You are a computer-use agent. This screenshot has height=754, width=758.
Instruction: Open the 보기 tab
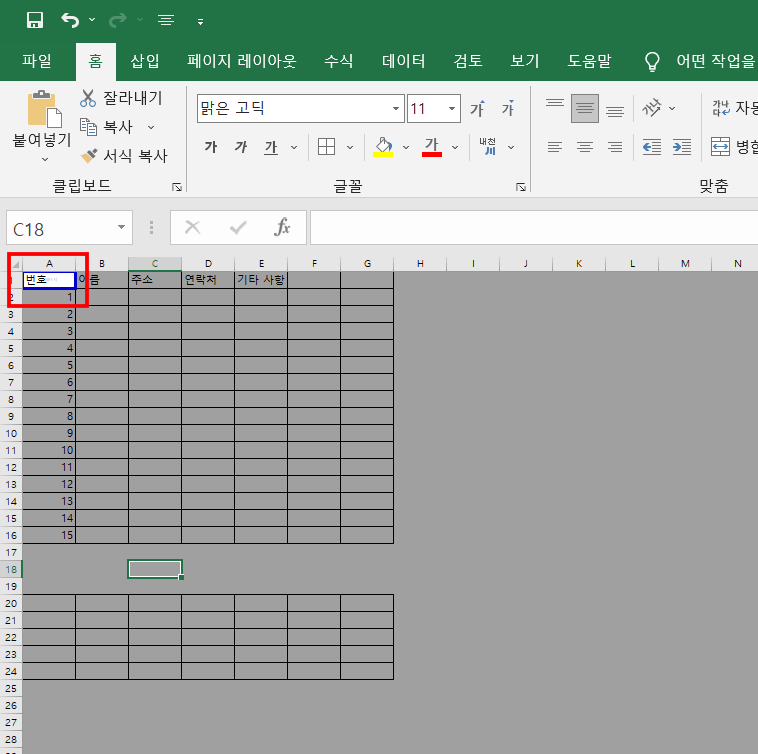[525, 61]
